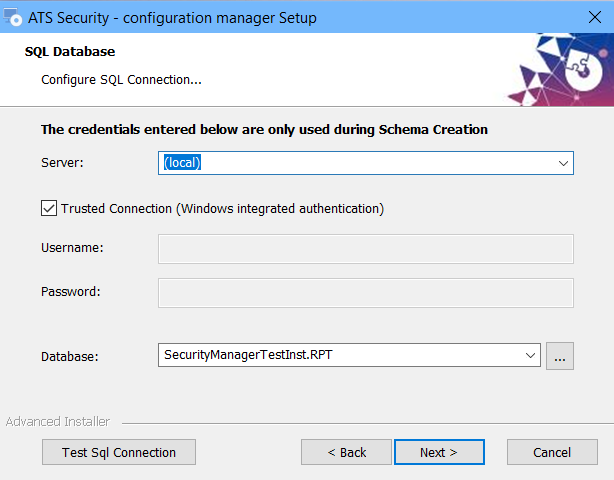Go back with the < Back button
The height and width of the screenshot is (480, 614).
[346, 452]
